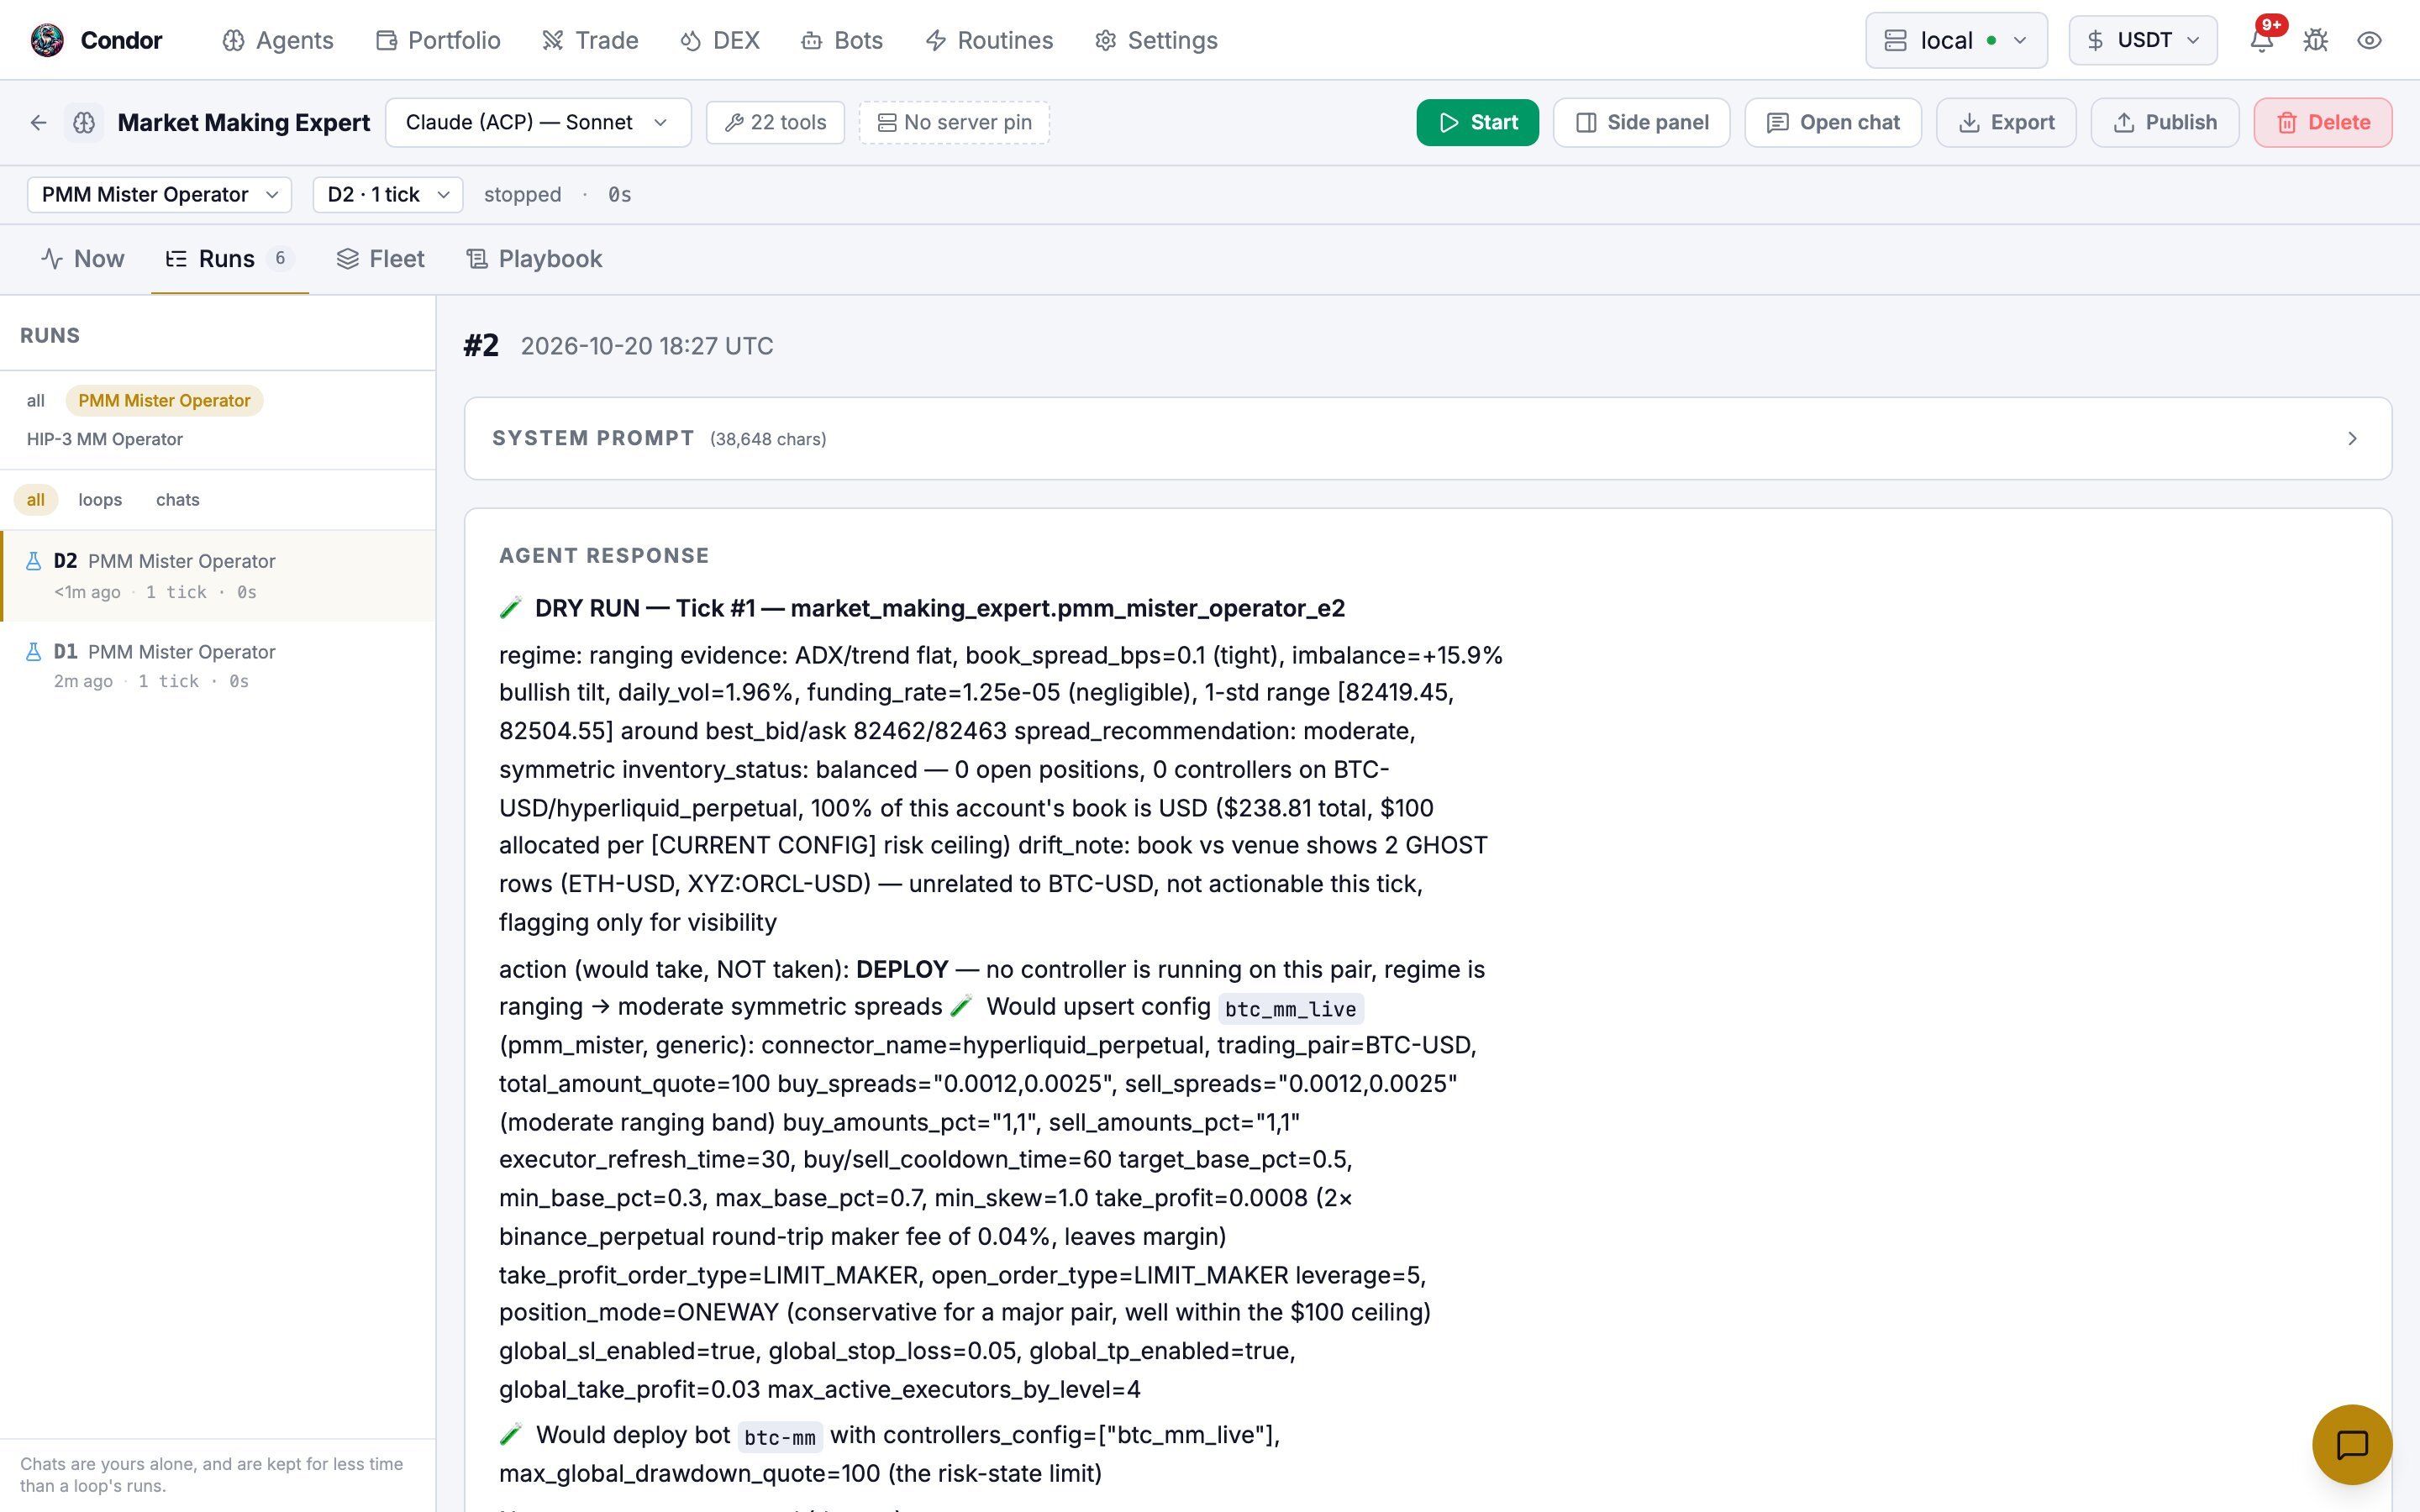Viewport: 2420px width, 1512px height.
Task: Switch to the Playbook tab
Action: 534,259
